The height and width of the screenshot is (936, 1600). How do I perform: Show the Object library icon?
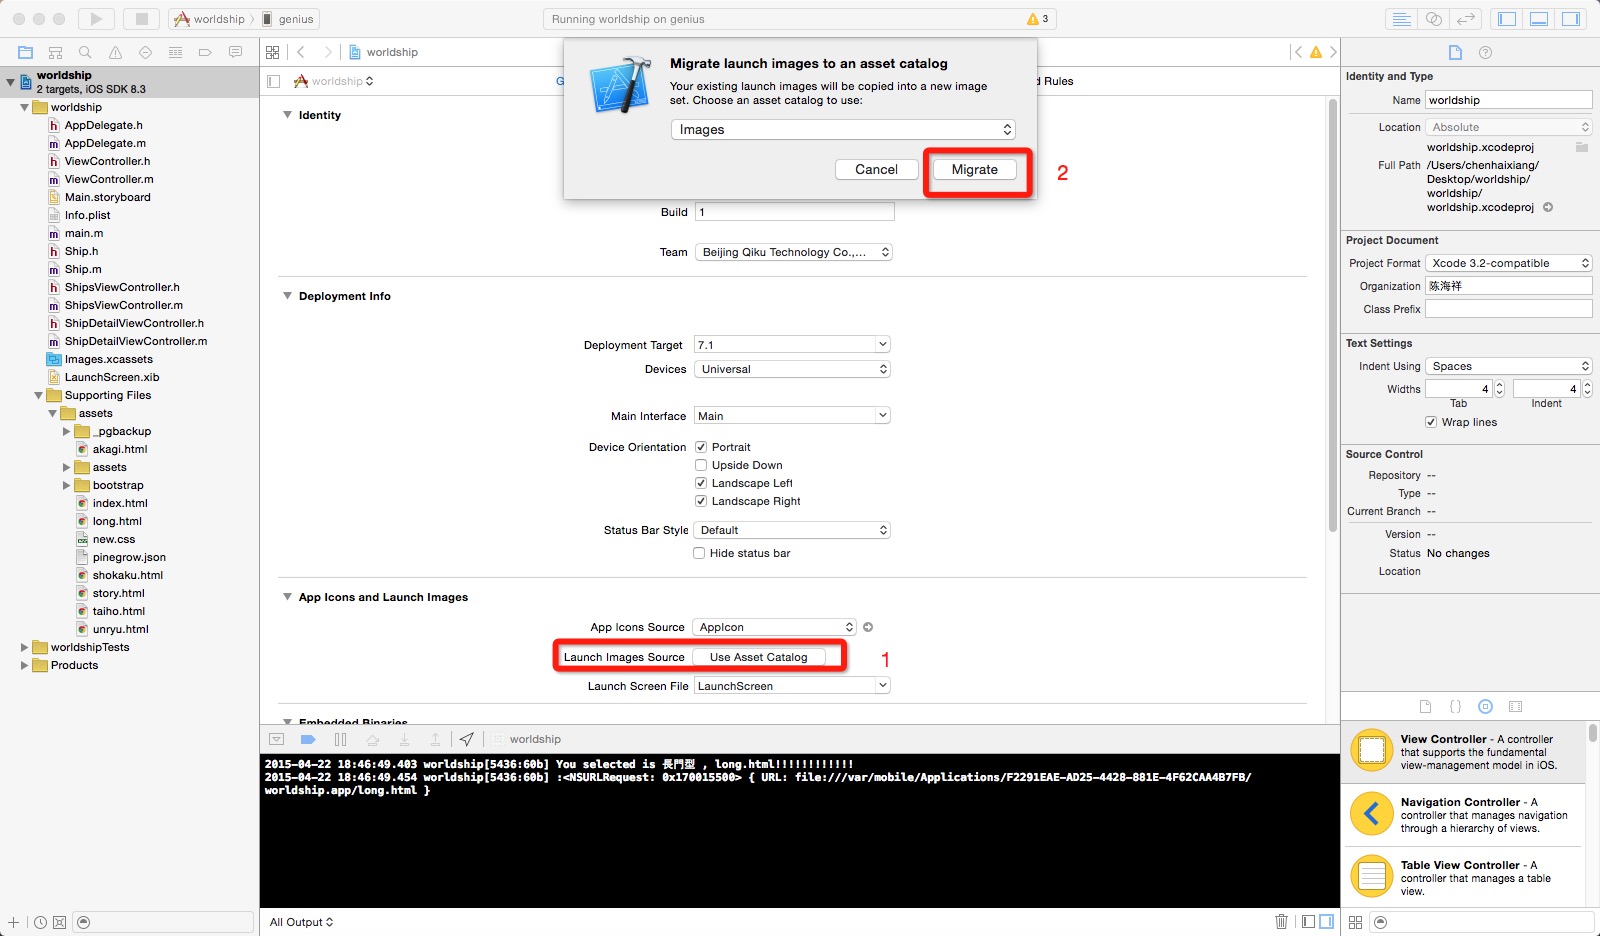pos(1485,706)
